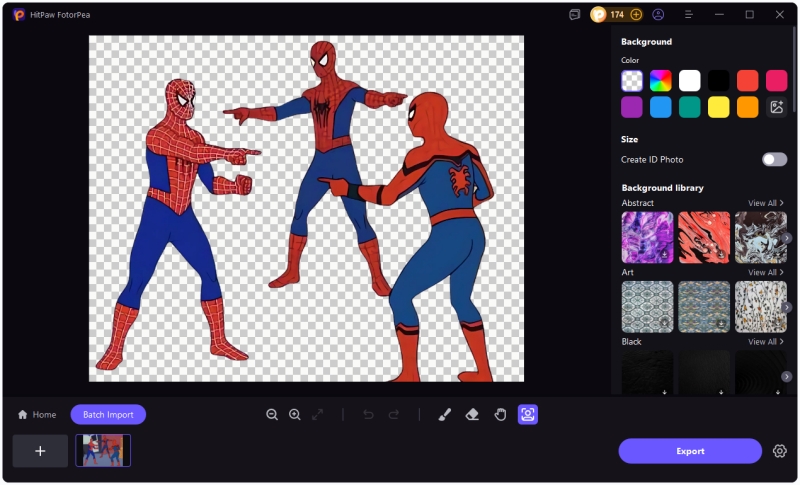Select the purple background color swatch
800x485 pixels.
(632, 107)
